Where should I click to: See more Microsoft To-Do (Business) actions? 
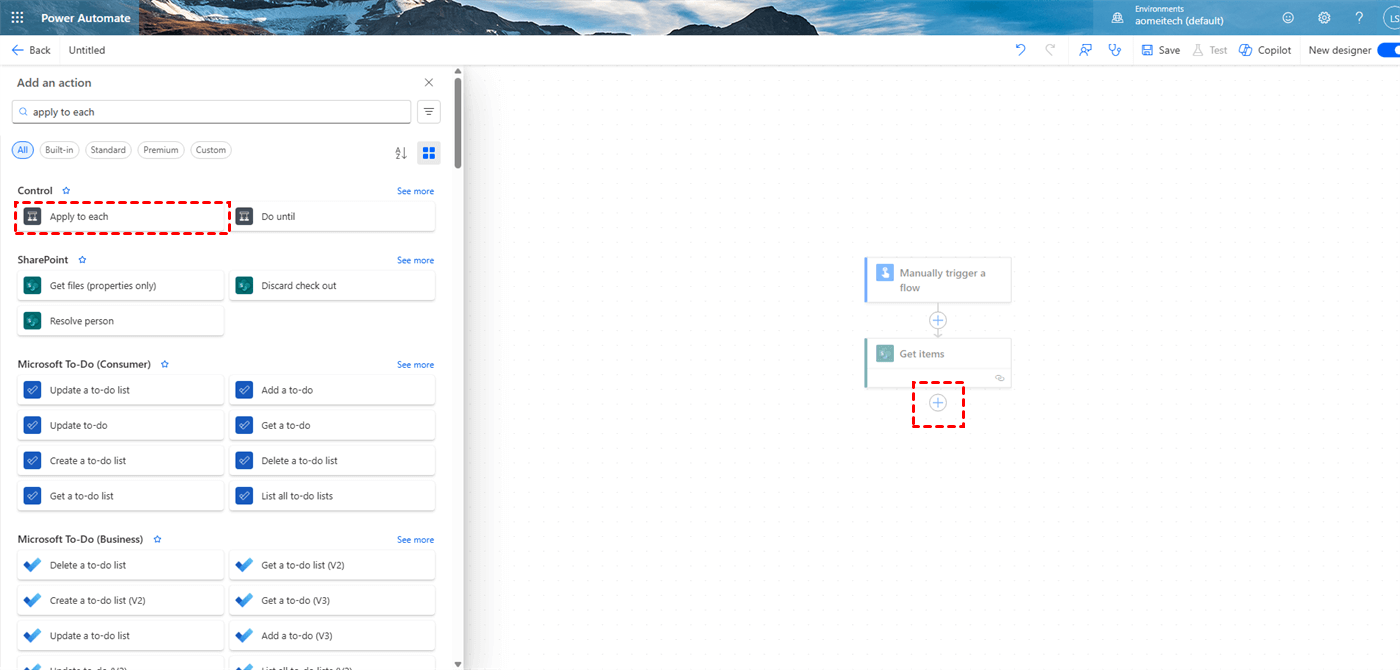415,540
